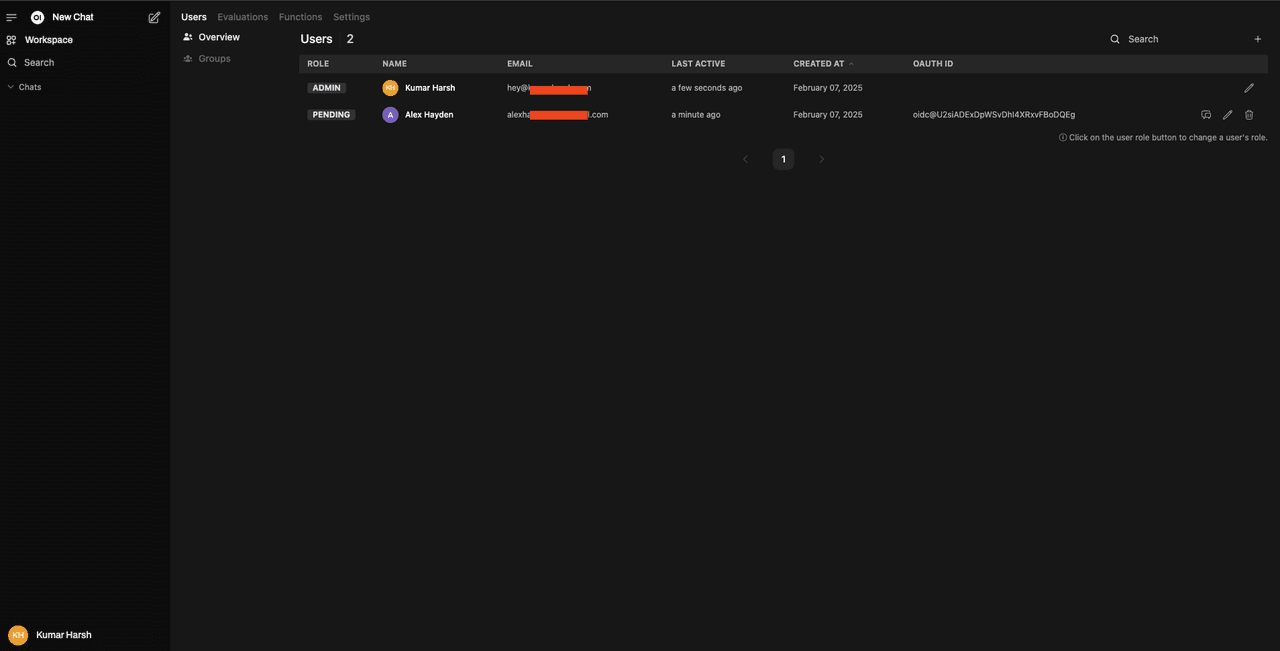The image size is (1280, 651).
Task: Click the next page chevron
Action: point(821,158)
